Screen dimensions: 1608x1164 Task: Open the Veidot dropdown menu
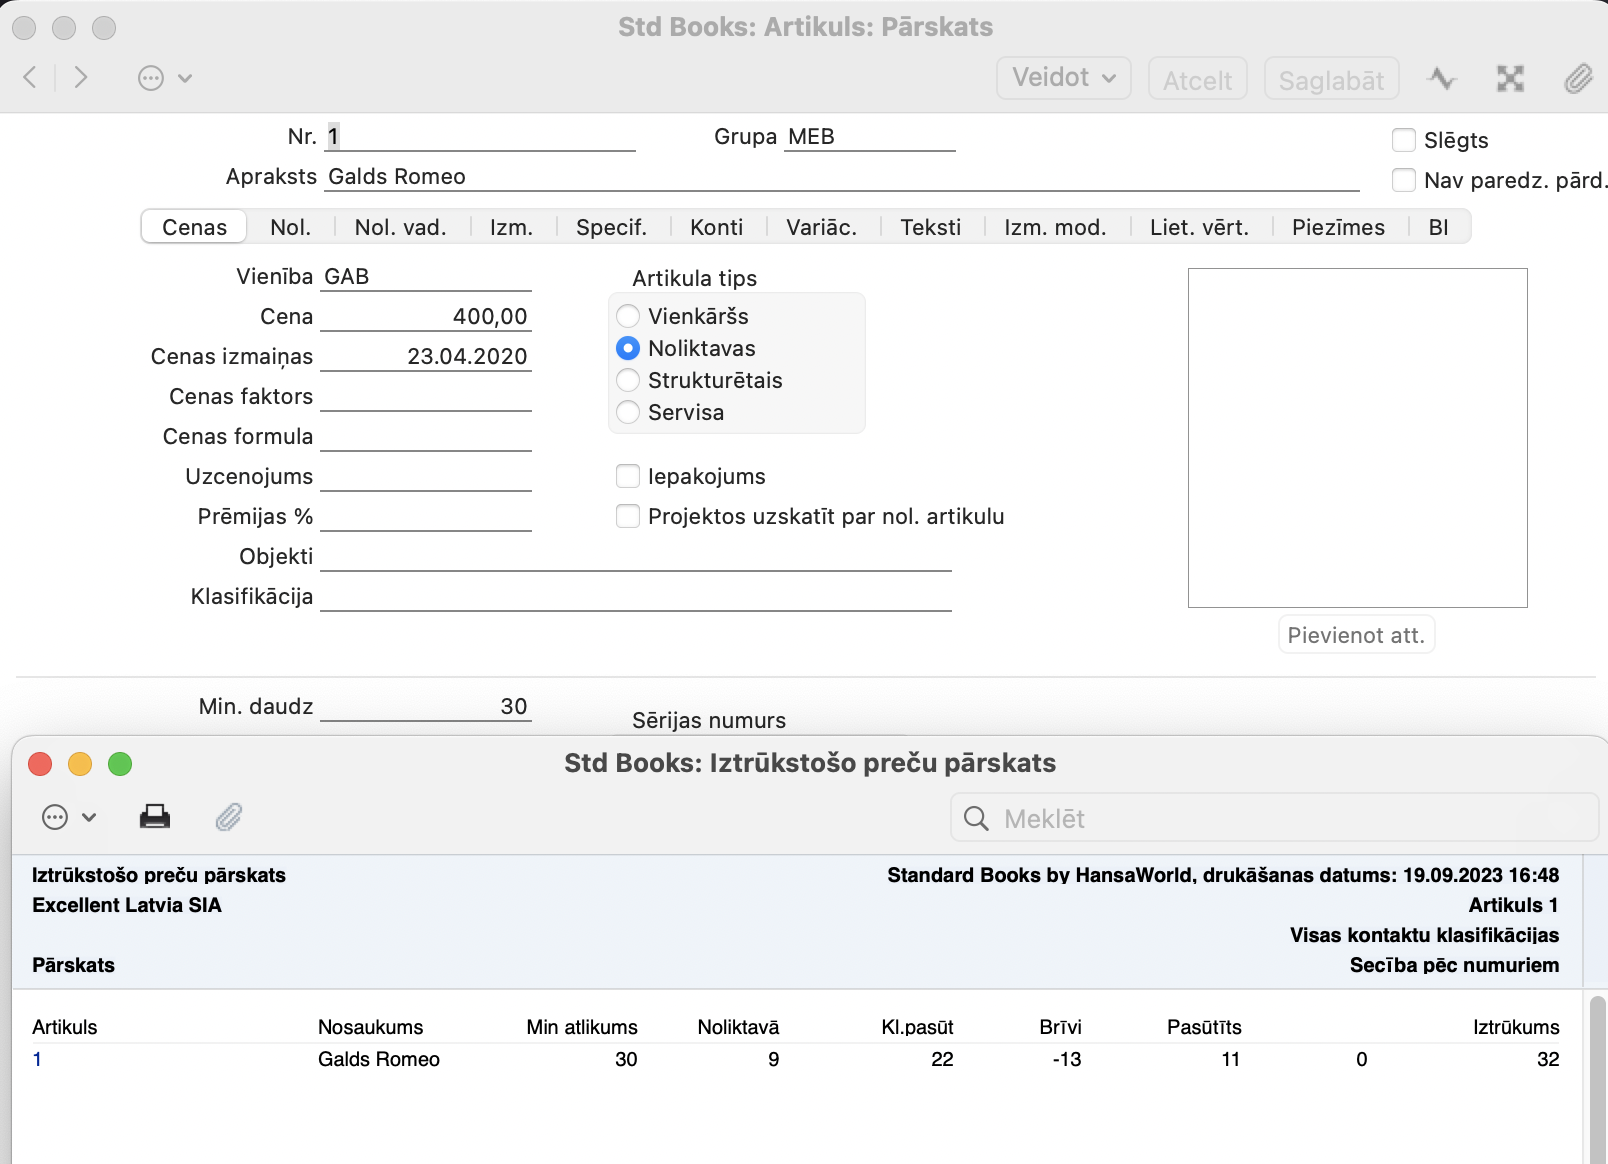tap(1063, 78)
